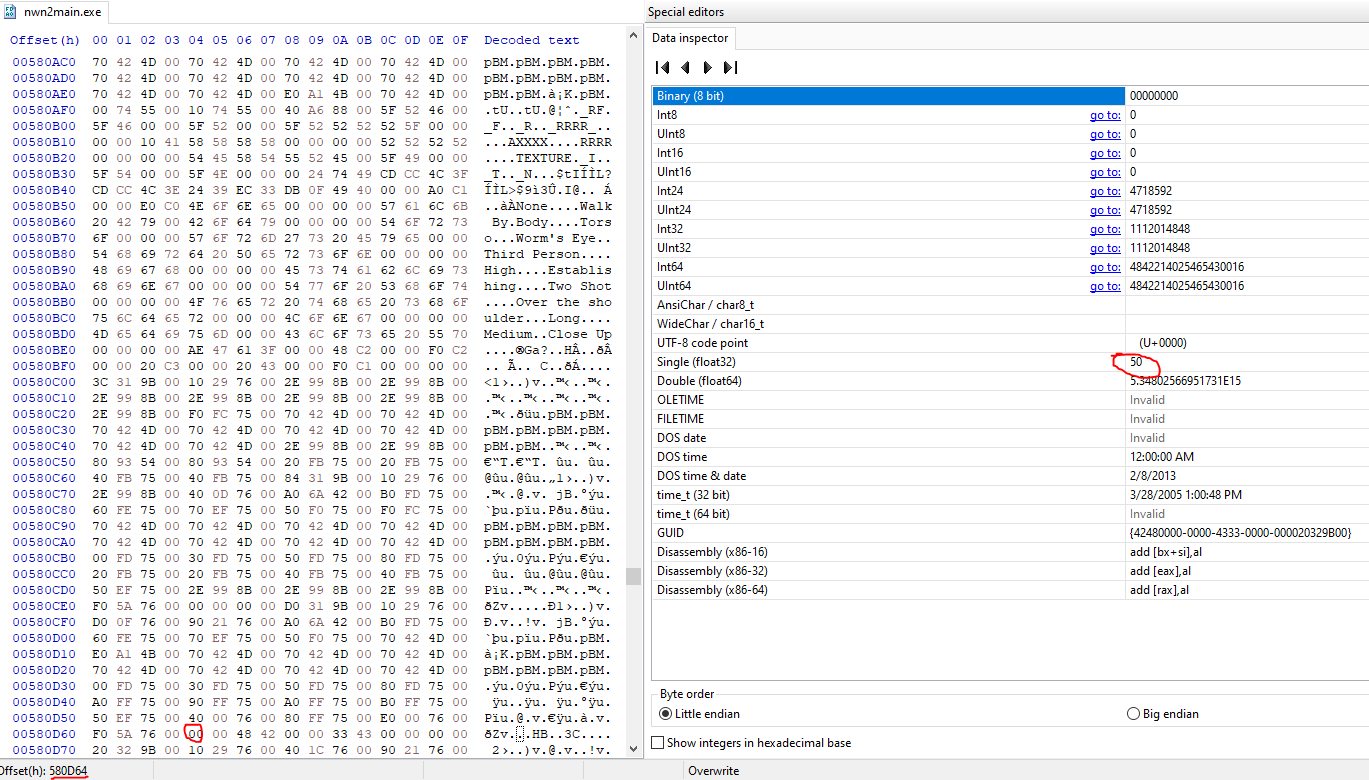Enable Show integers in hexadecimal base
This screenshot has height=780, width=1369.
coord(658,743)
